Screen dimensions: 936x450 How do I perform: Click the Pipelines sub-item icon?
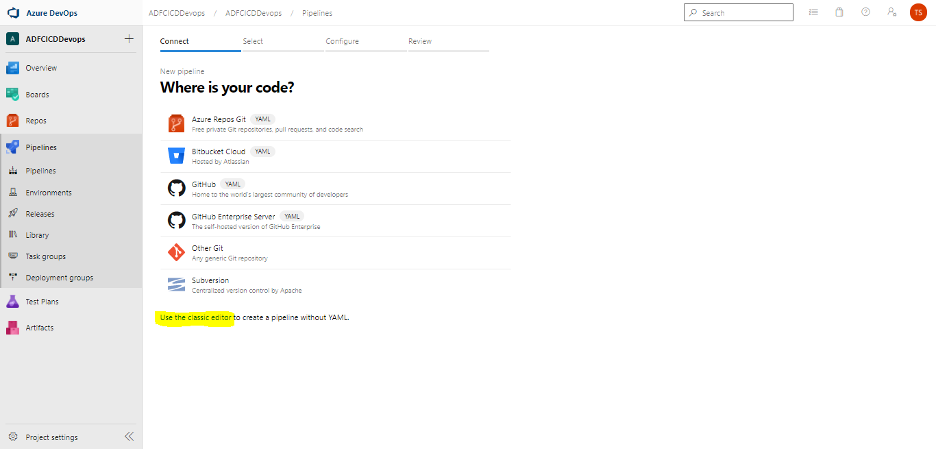pos(13,171)
